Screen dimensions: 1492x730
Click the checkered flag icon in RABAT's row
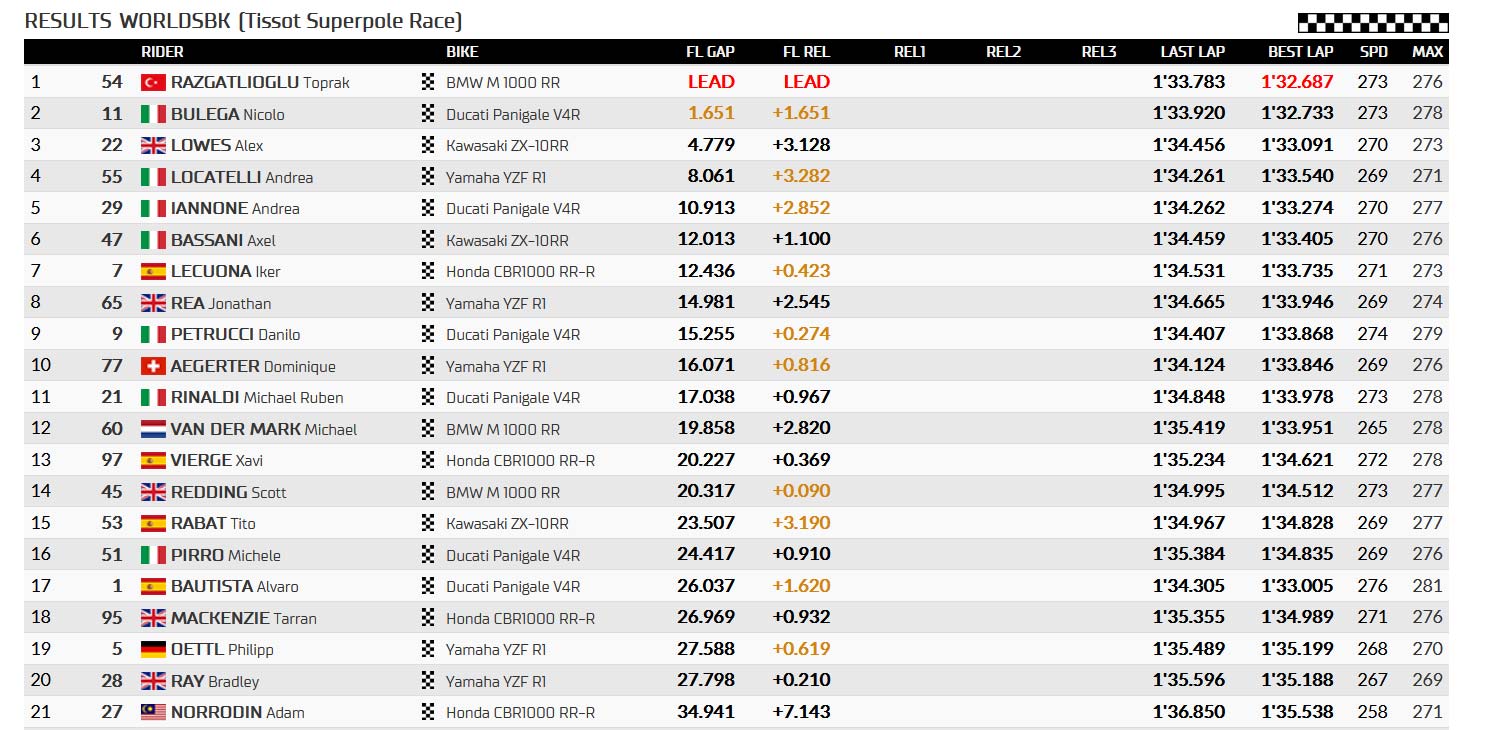click(428, 523)
